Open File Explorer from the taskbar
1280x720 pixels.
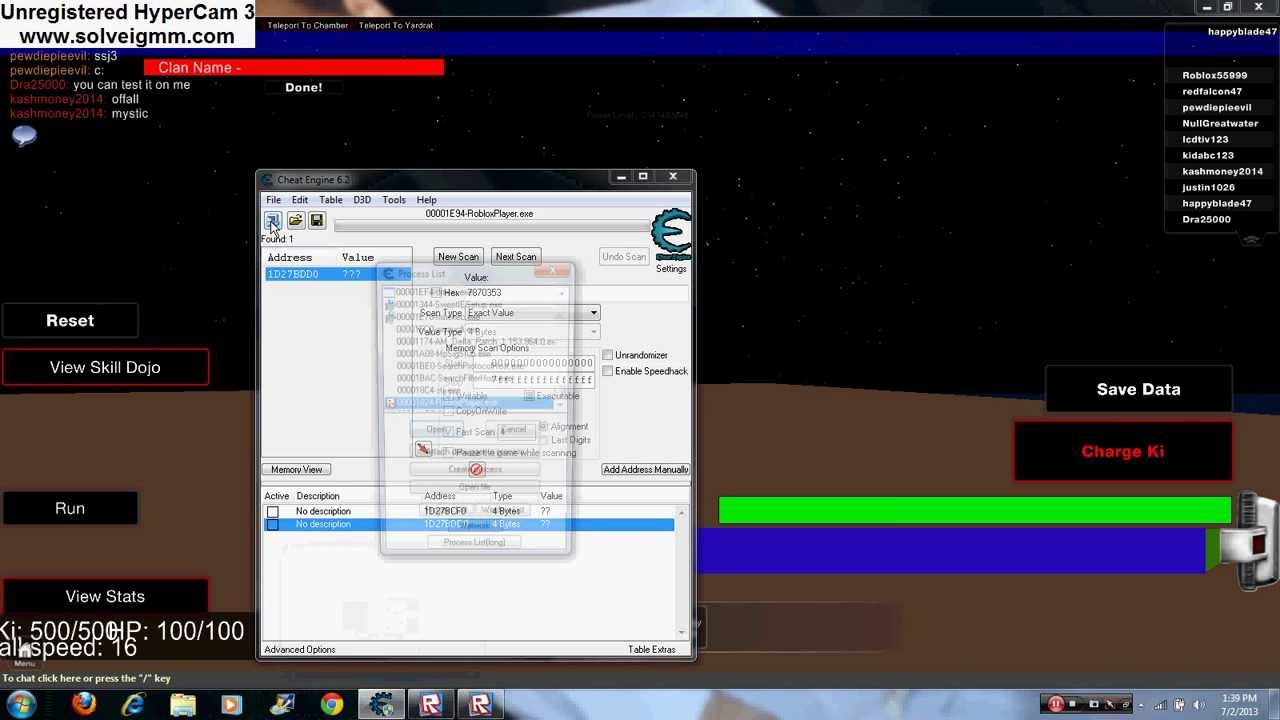point(183,705)
